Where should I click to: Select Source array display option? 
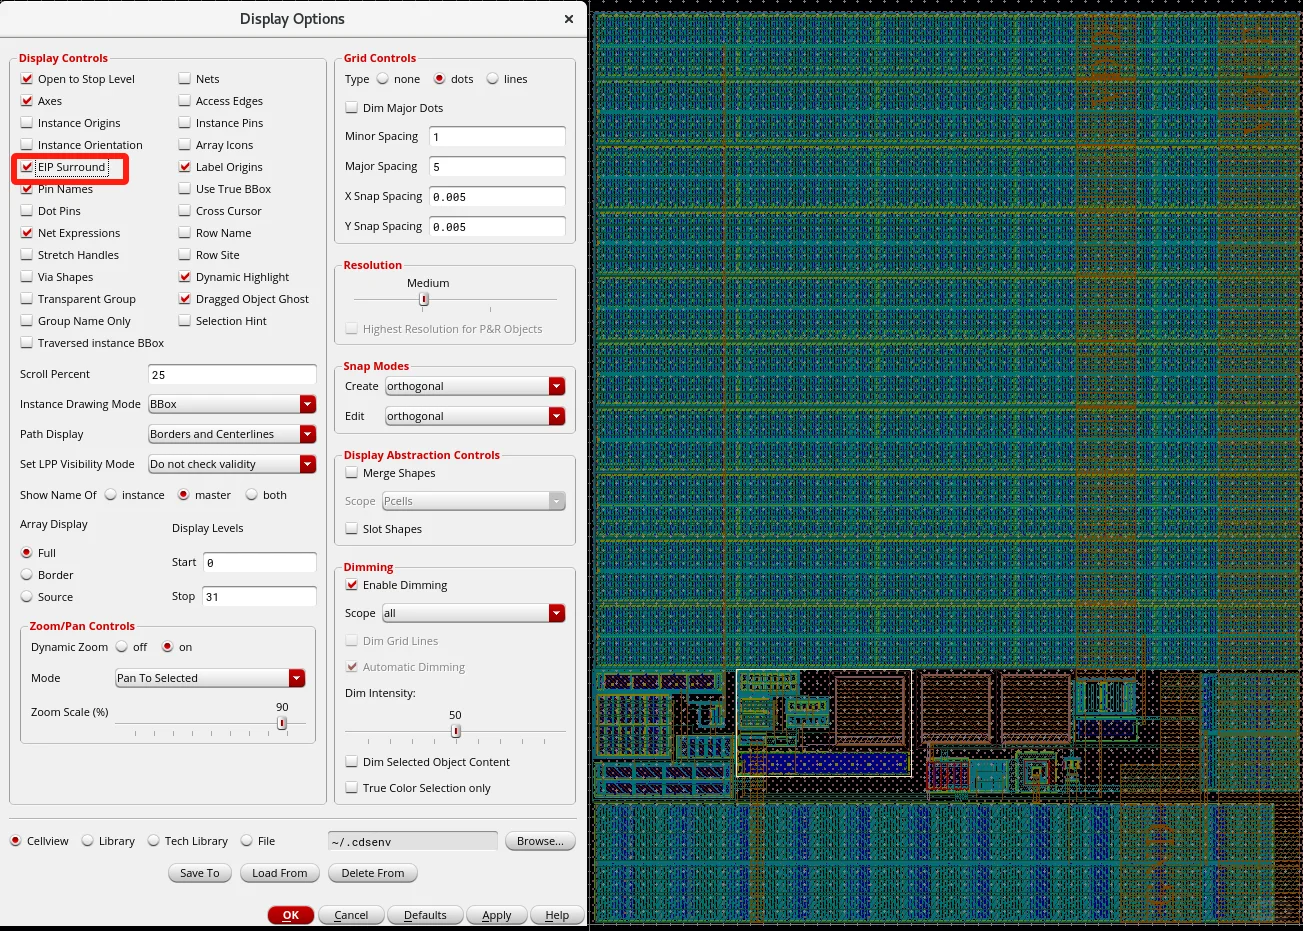[27, 597]
